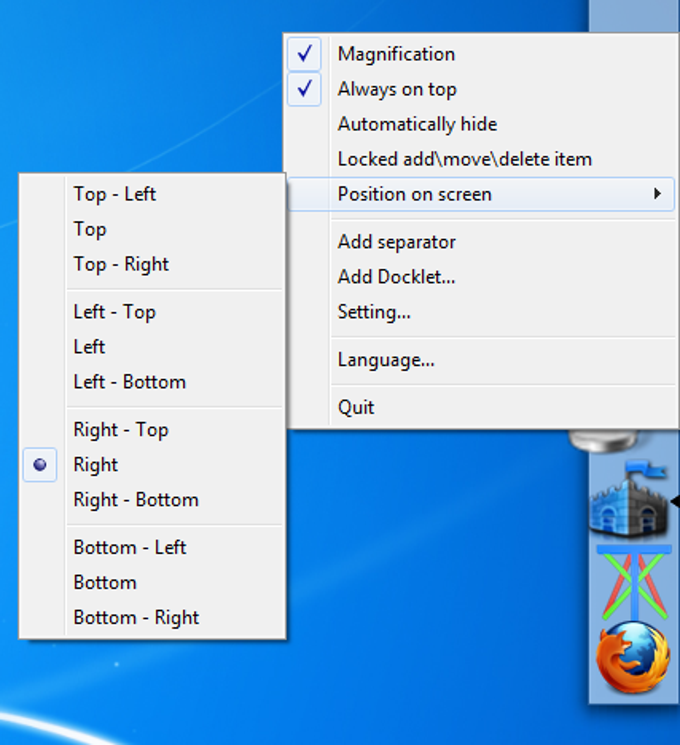This screenshot has height=745, width=680.
Task: Open Add Docklet... dialog
Action: click(x=480, y=277)
